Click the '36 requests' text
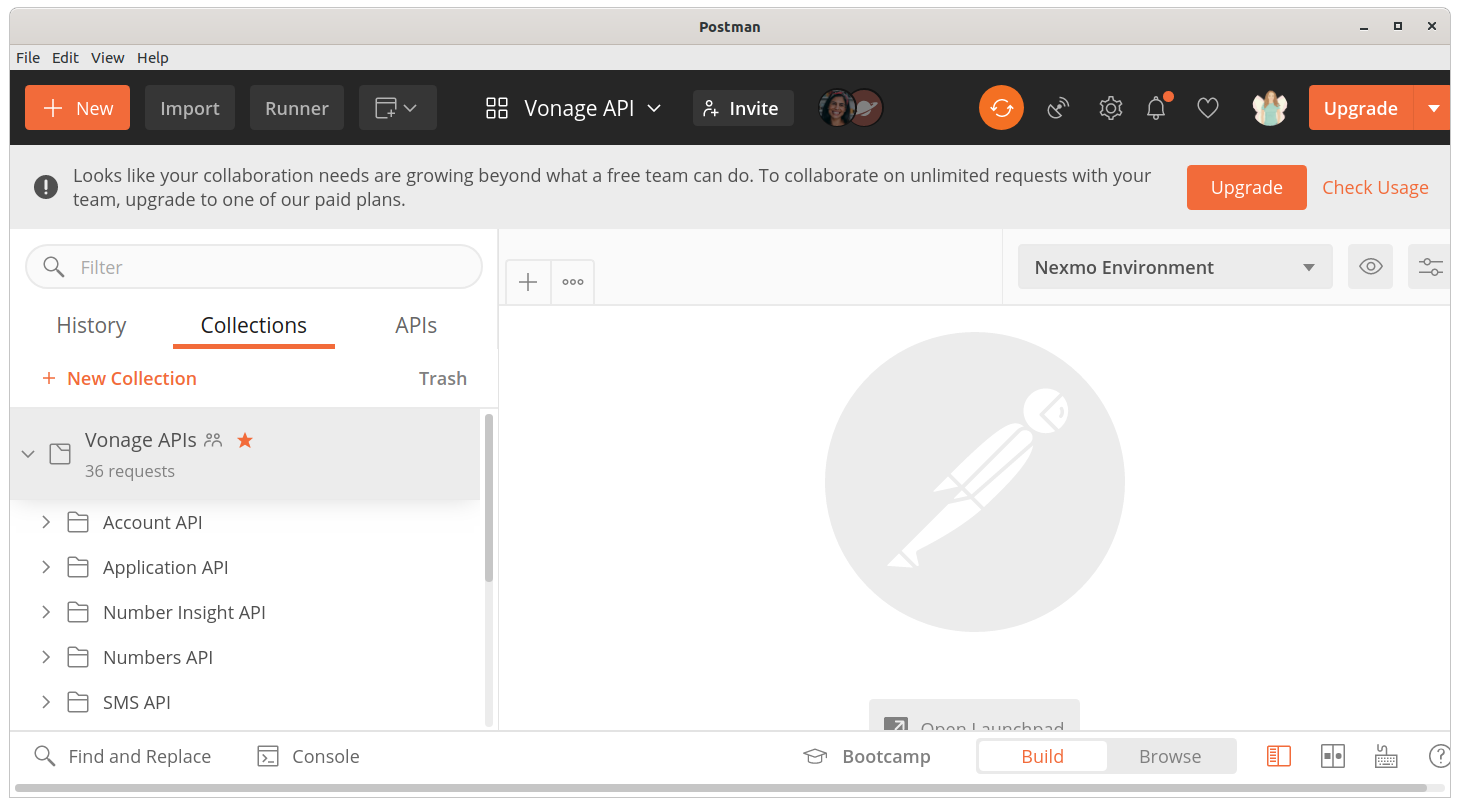Viewport: 1460px width, 807px height. (130, 471)
